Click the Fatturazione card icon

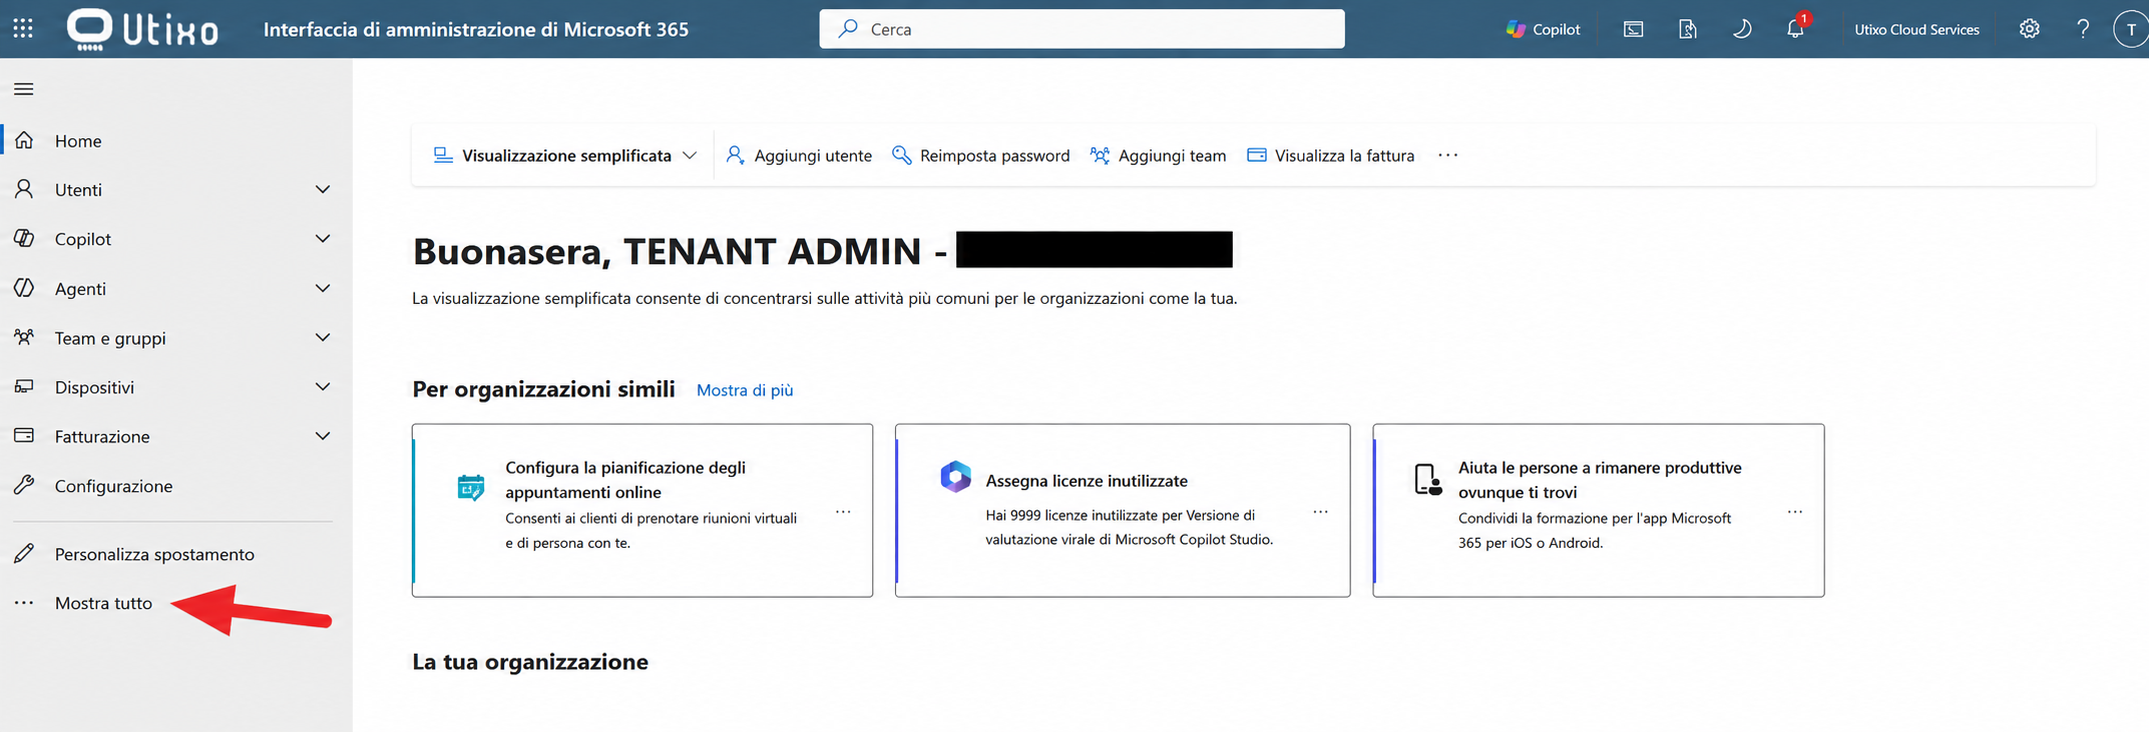[24, 436]
